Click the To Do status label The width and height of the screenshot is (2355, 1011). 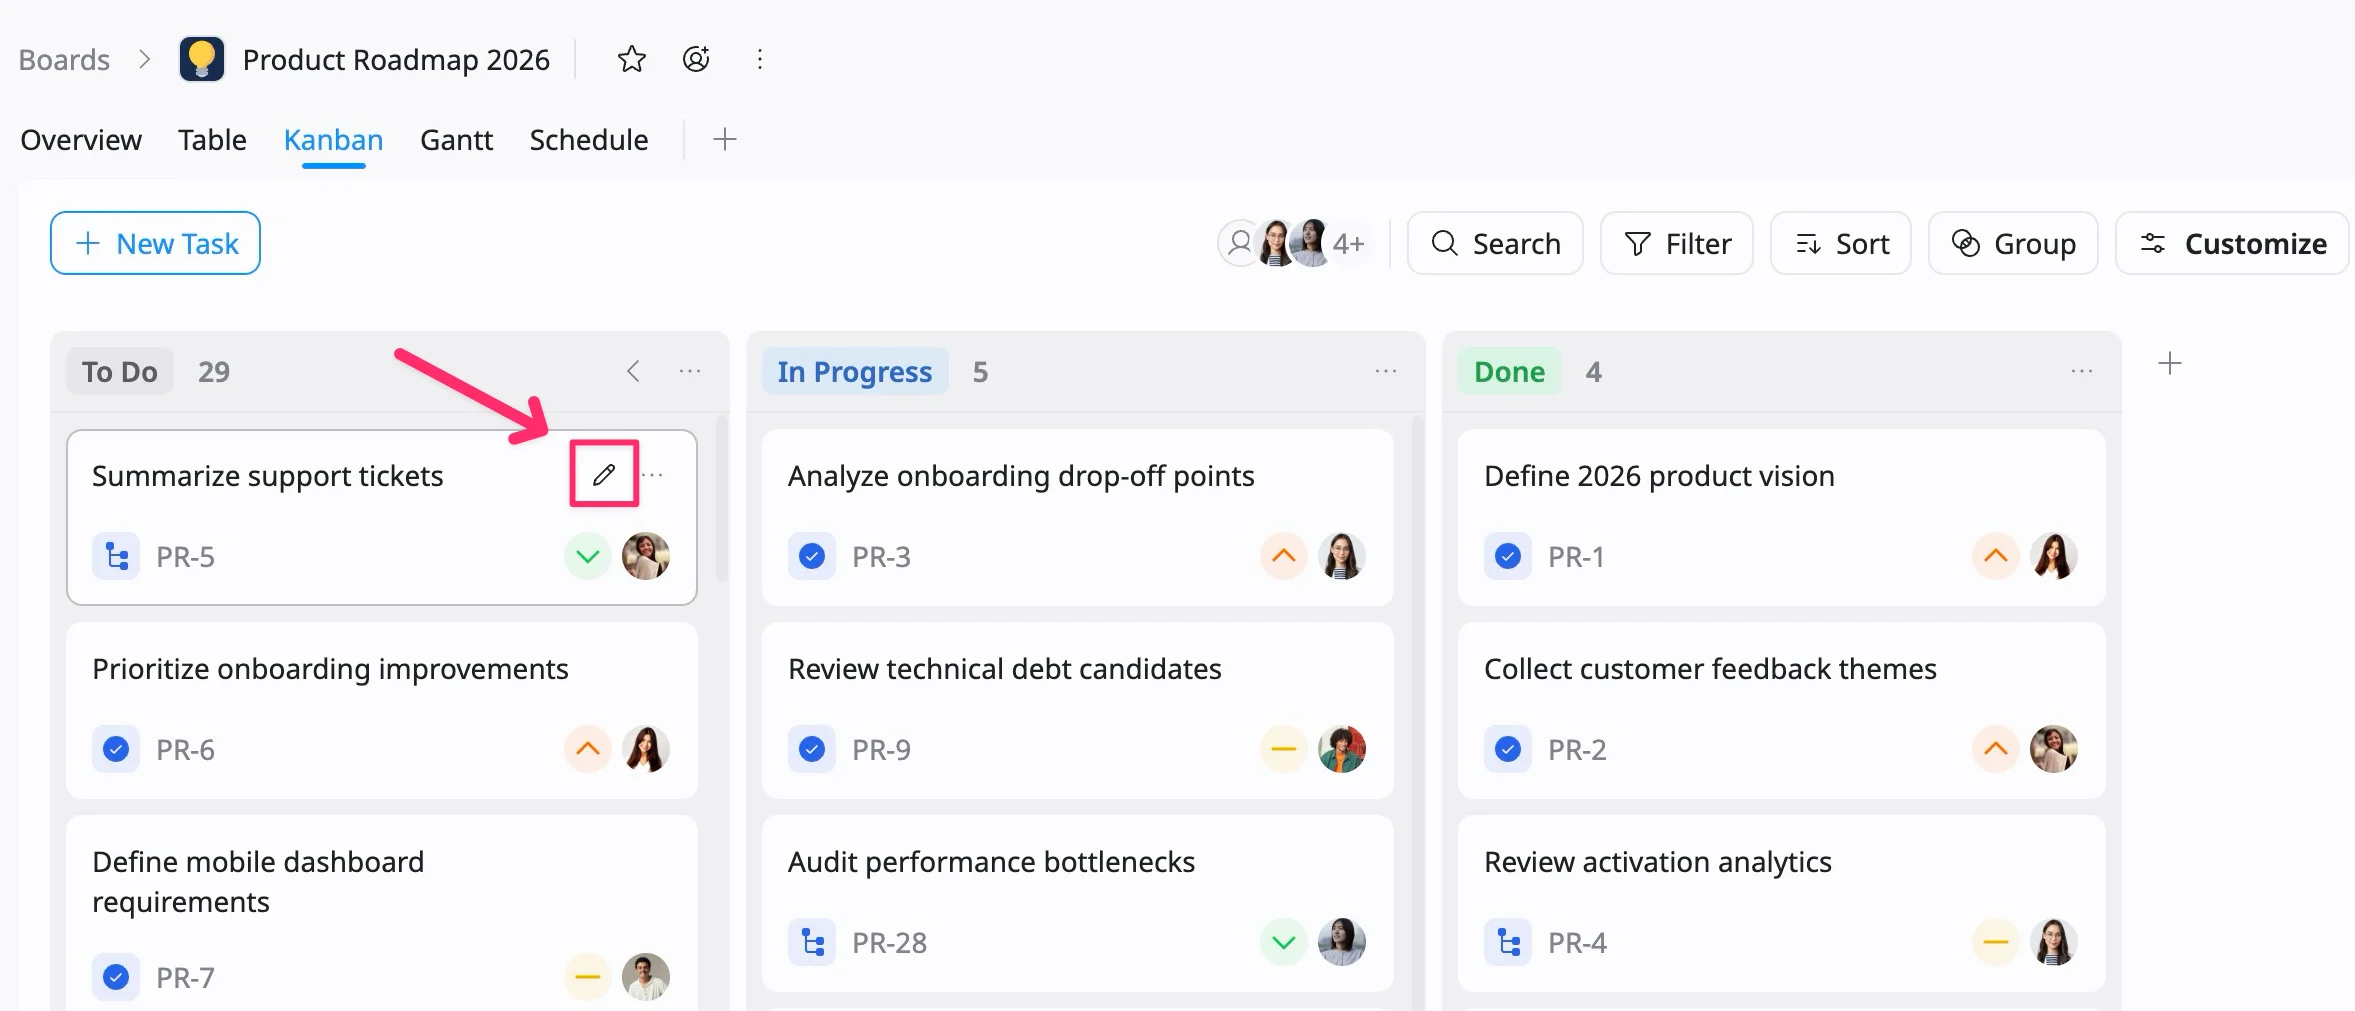120,371
